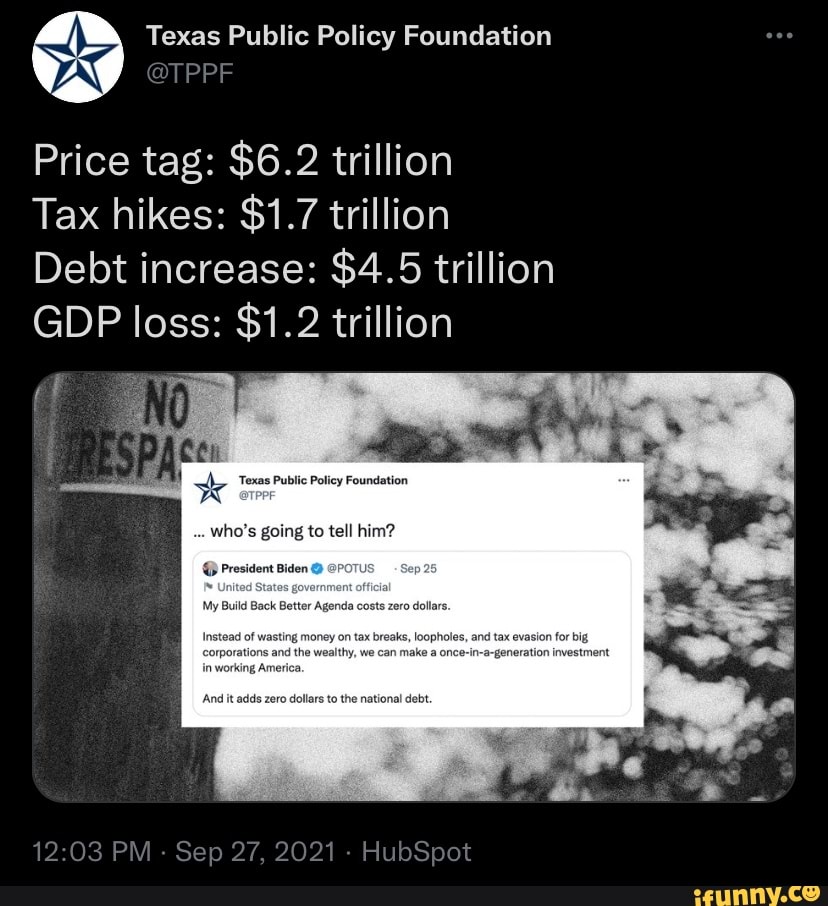The width and height of the screenshot is (828, 906).
Task: Click the small star logo in embedded tweet
Action: [210, 488]
